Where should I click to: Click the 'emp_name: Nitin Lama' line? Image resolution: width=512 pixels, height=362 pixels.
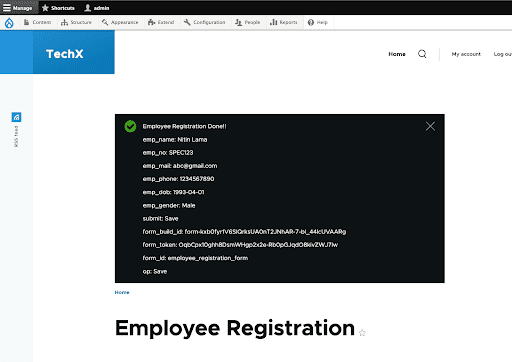175,140
